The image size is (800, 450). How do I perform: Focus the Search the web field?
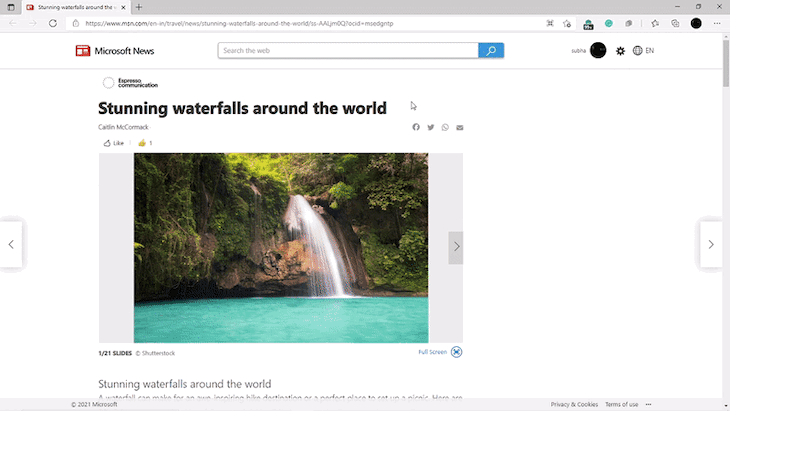[348, 51]
